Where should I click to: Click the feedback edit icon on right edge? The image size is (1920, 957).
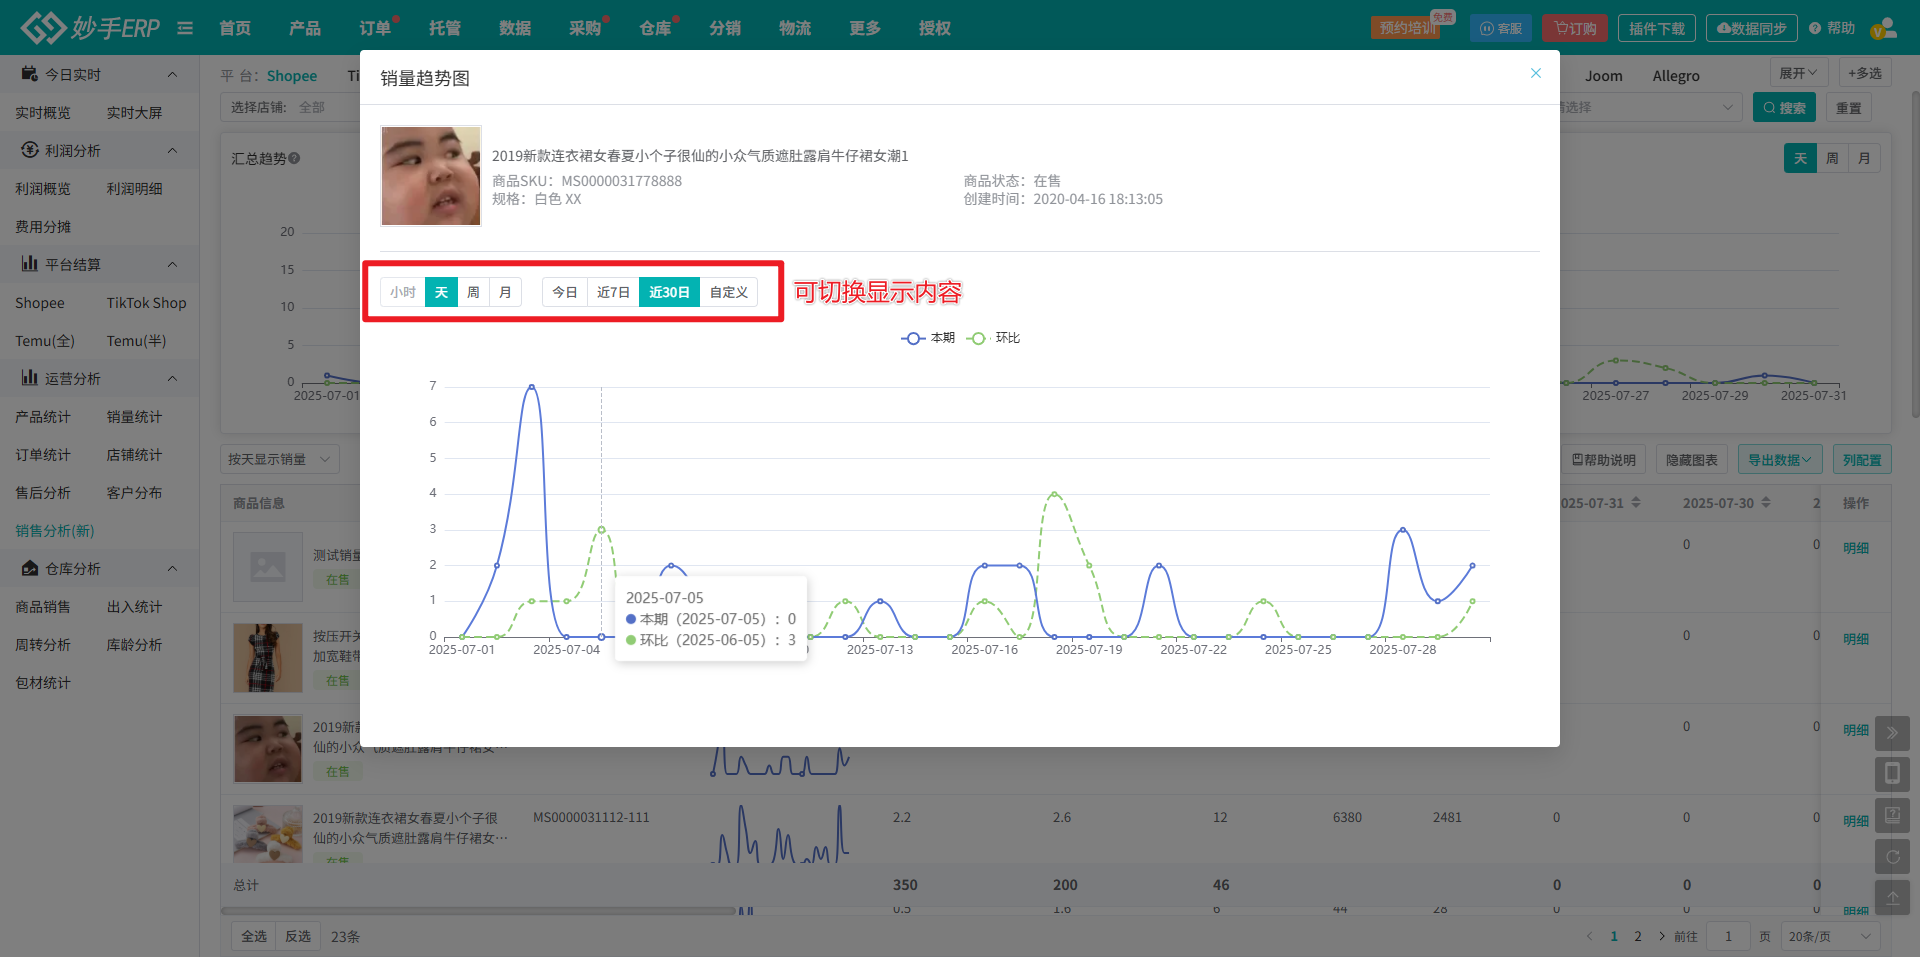point(1892,816)
